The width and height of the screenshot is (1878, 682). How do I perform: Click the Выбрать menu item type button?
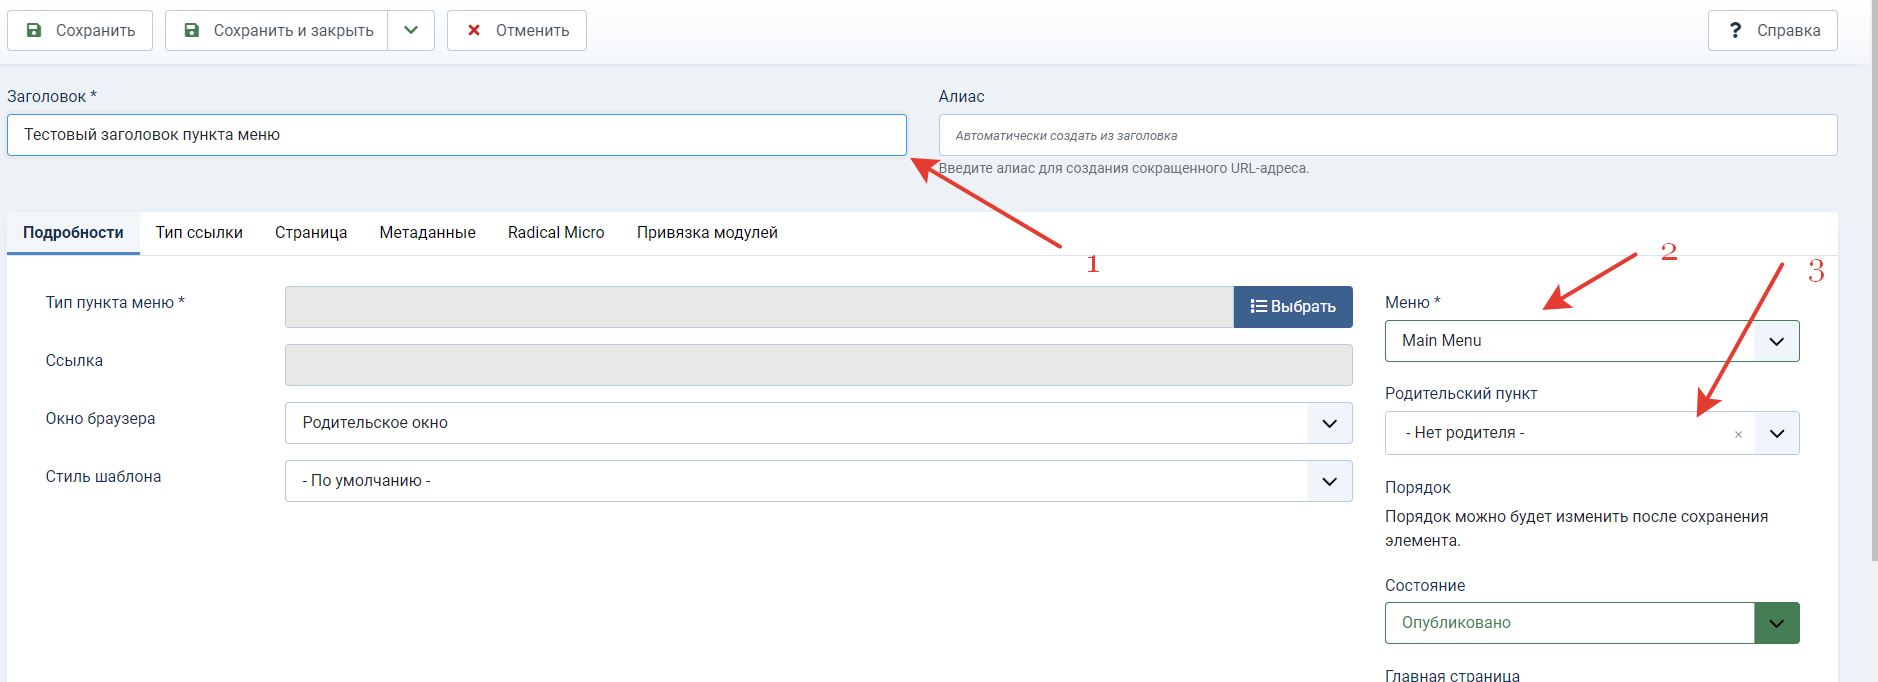pos(1293,307)
